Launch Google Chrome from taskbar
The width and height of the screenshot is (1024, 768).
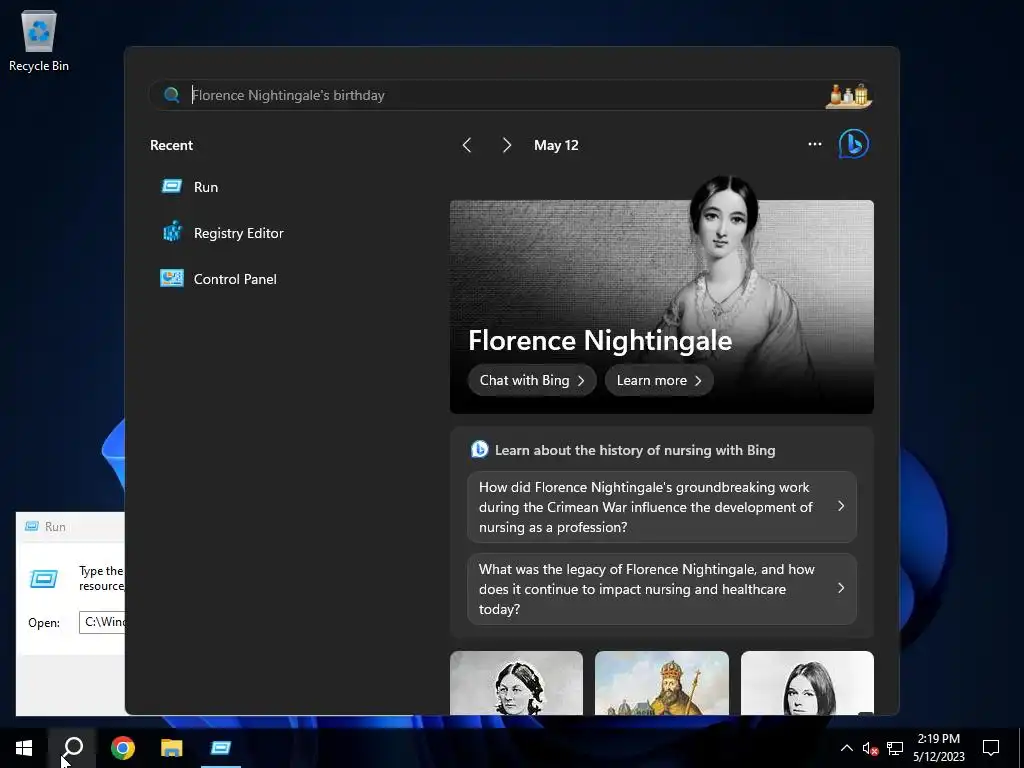pos(122,748)
